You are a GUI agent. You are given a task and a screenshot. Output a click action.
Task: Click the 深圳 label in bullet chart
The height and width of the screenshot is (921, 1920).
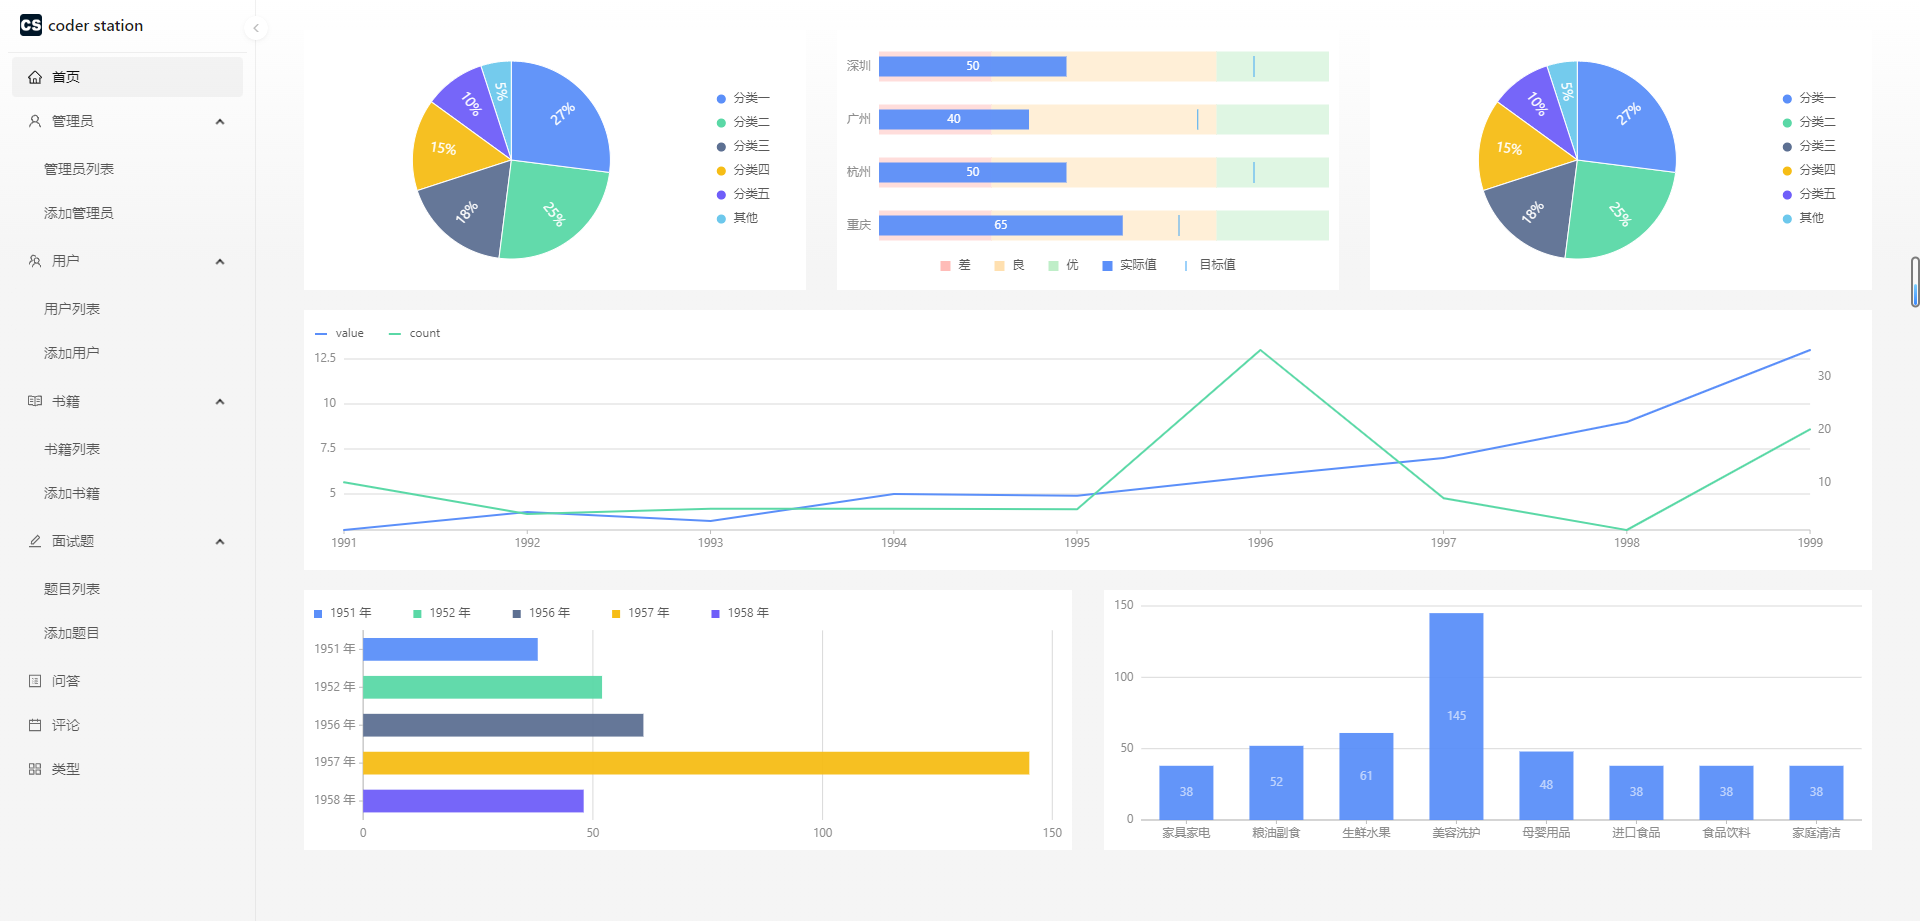click(x=859, y=66)
